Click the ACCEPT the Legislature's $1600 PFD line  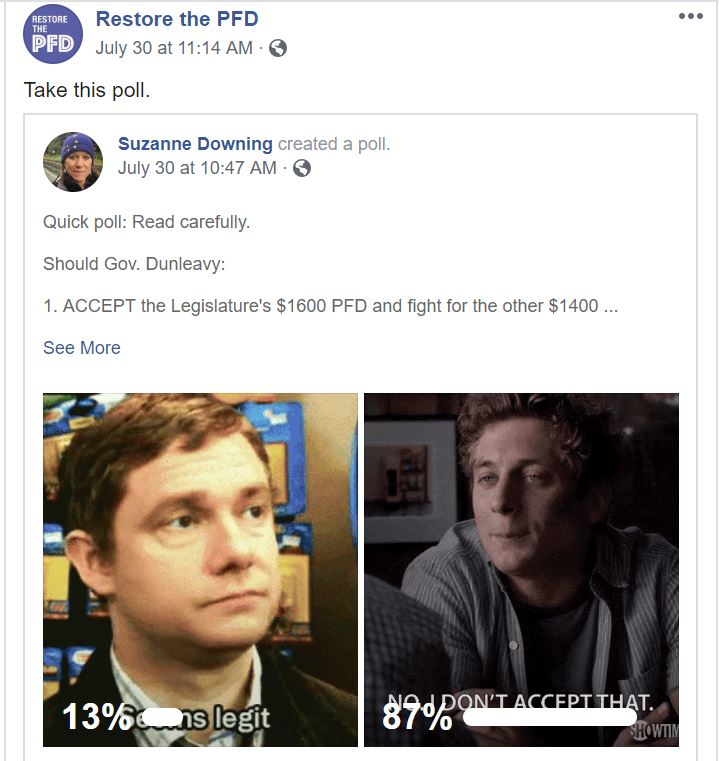point(331,306)
